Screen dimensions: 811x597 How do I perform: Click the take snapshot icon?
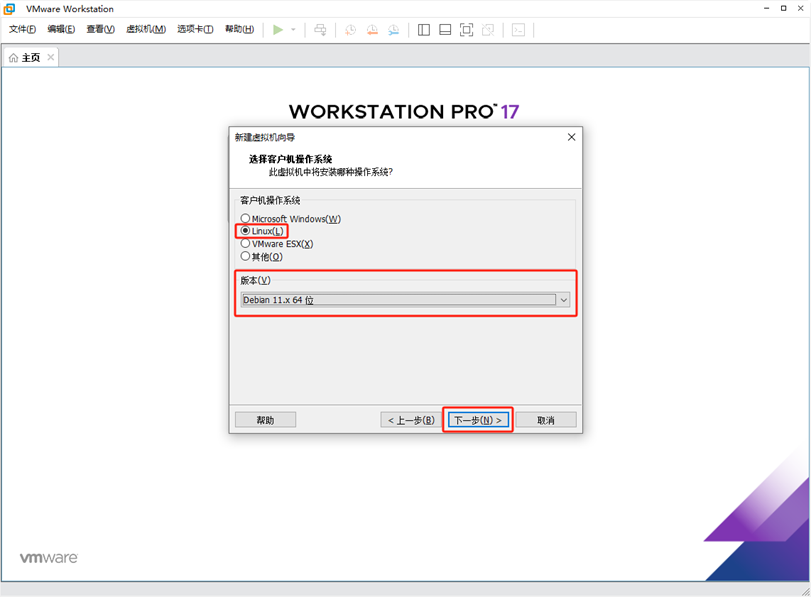pyautogui.click(x=350, y=29)
